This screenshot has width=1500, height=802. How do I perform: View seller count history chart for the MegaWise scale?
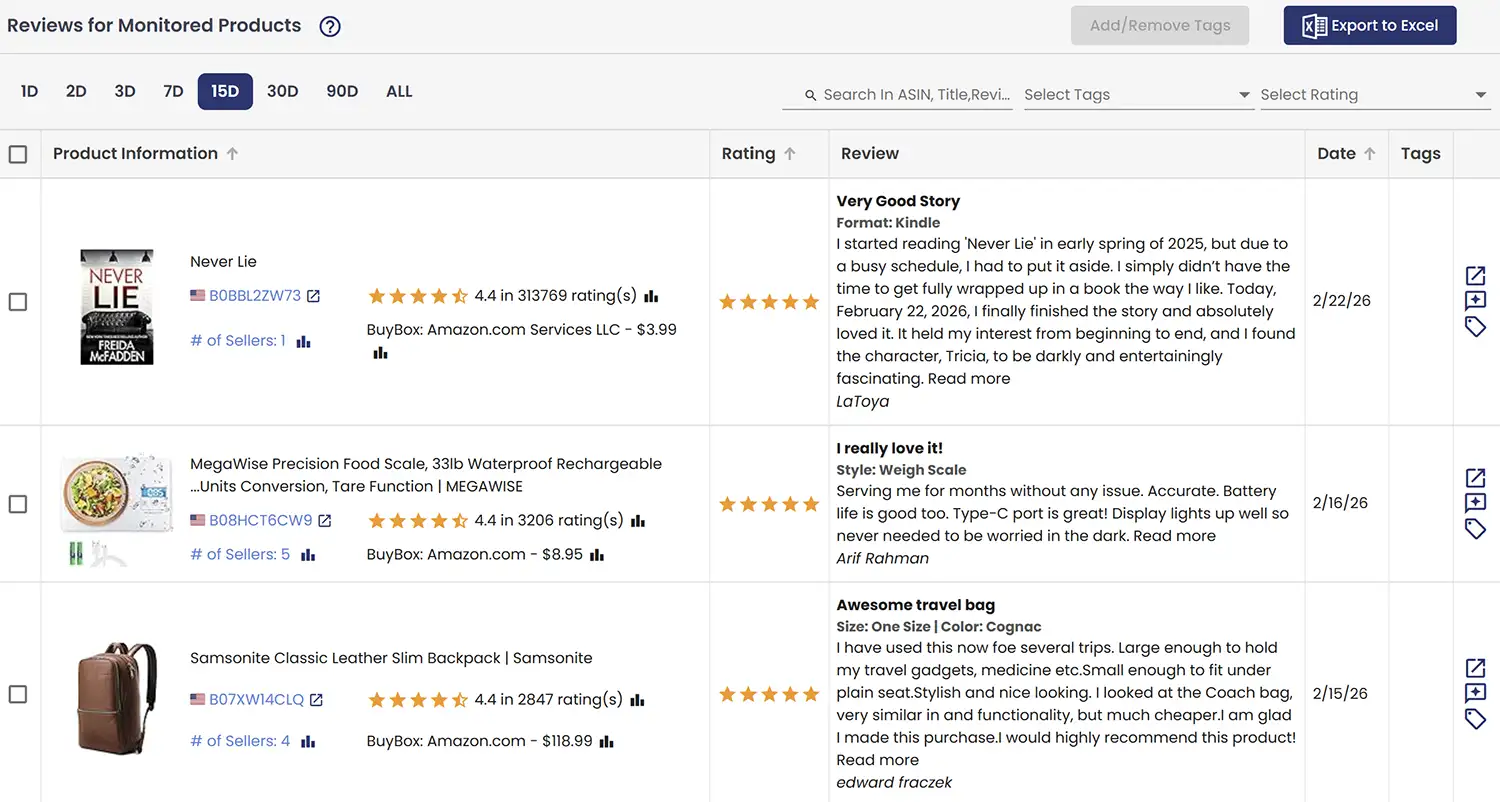tap(307, 554)
